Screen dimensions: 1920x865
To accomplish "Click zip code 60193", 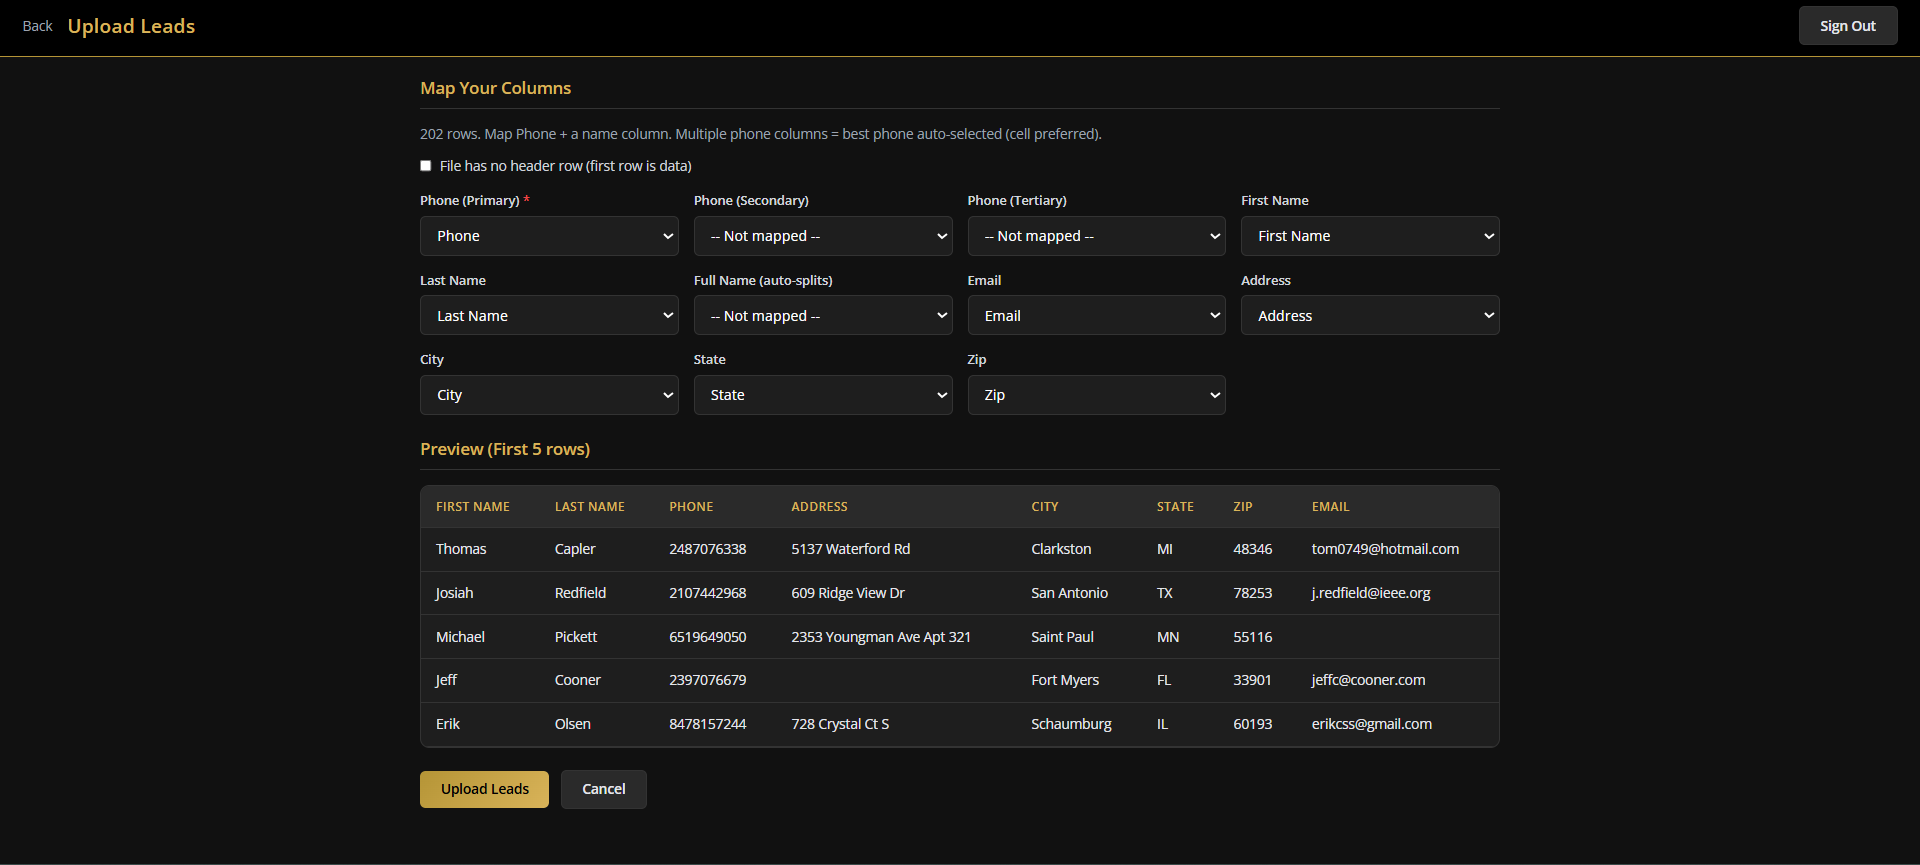I will point(1253,724).
